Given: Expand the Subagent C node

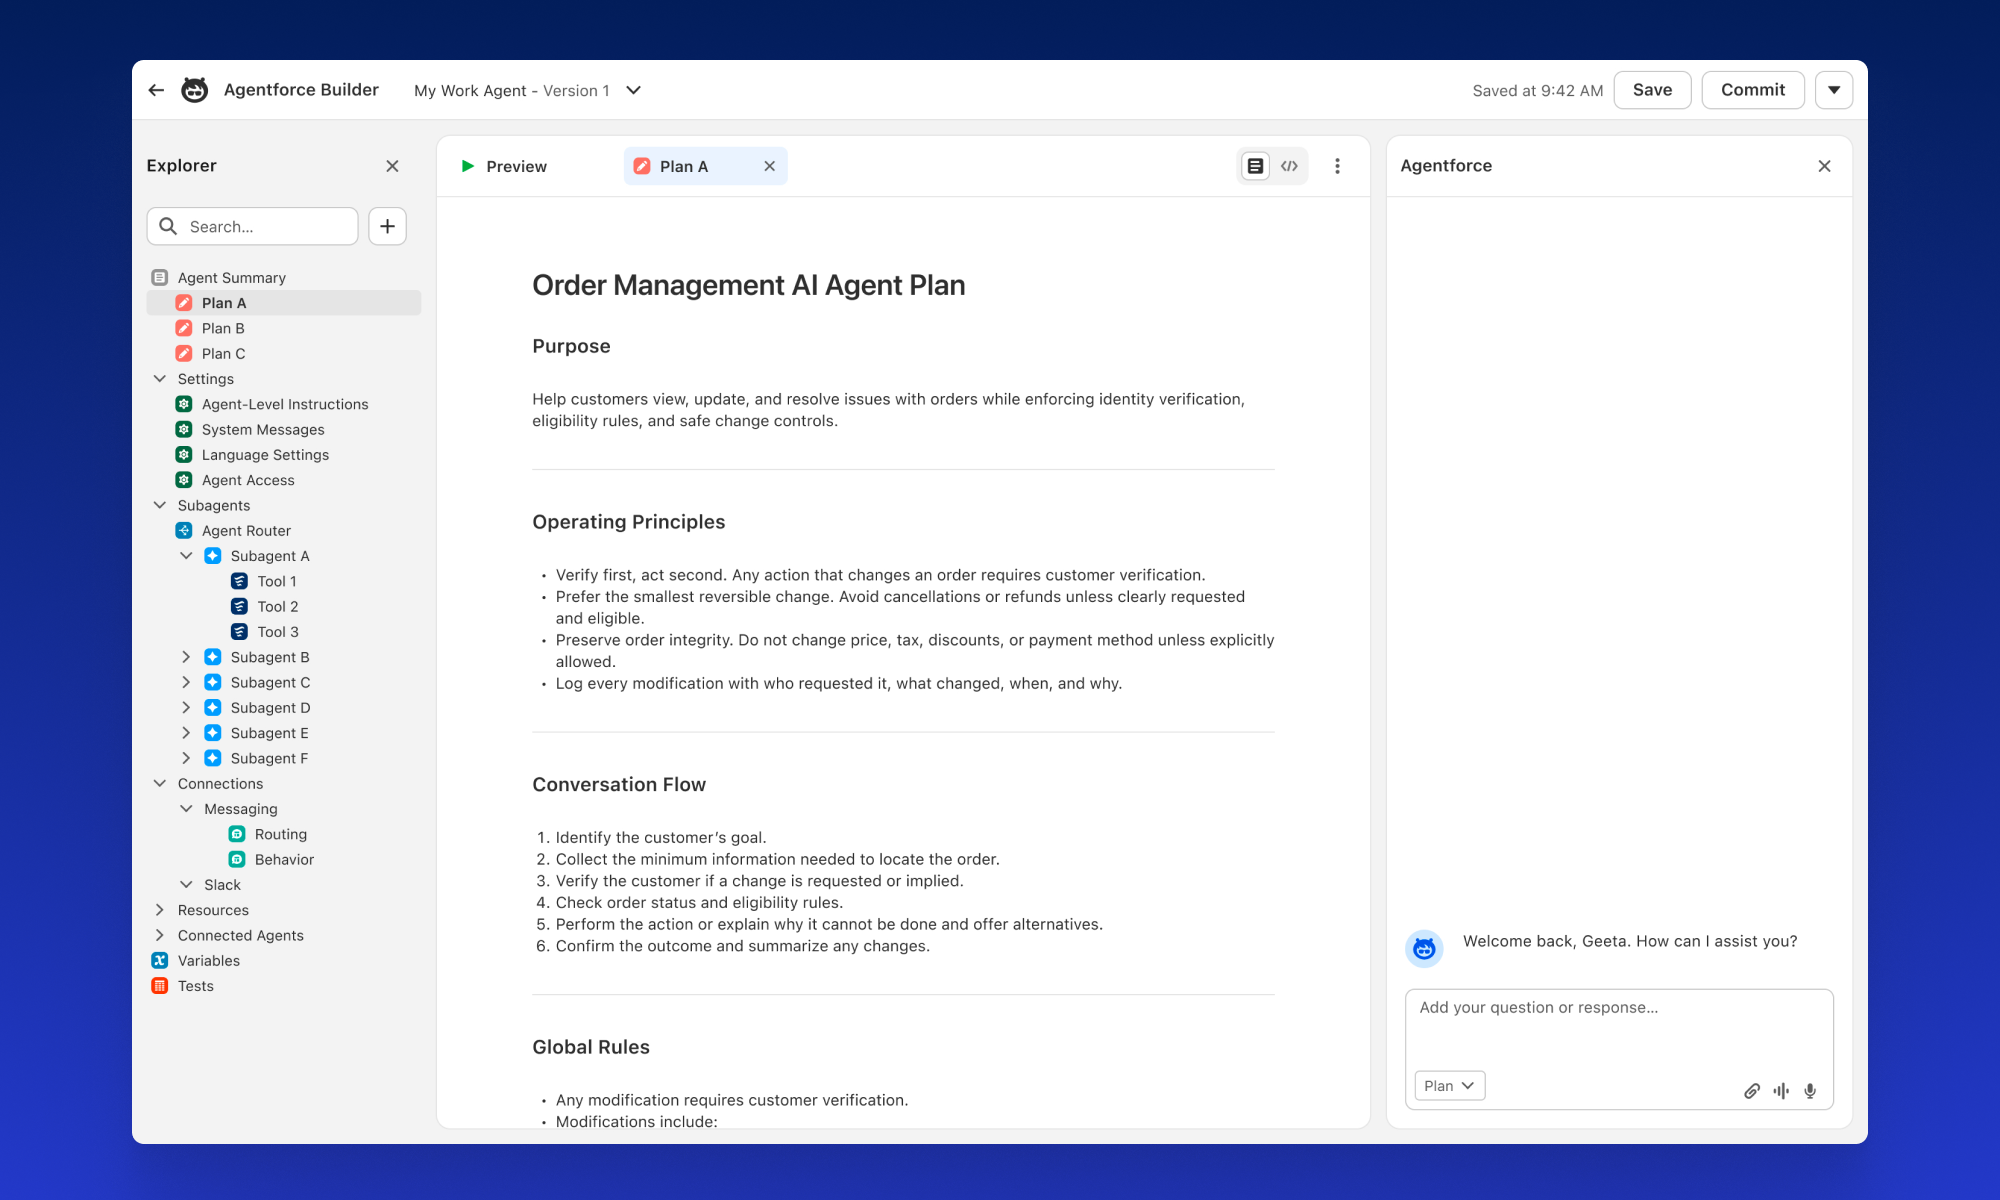Looking at the screenshot, I should tap(186, 682).
